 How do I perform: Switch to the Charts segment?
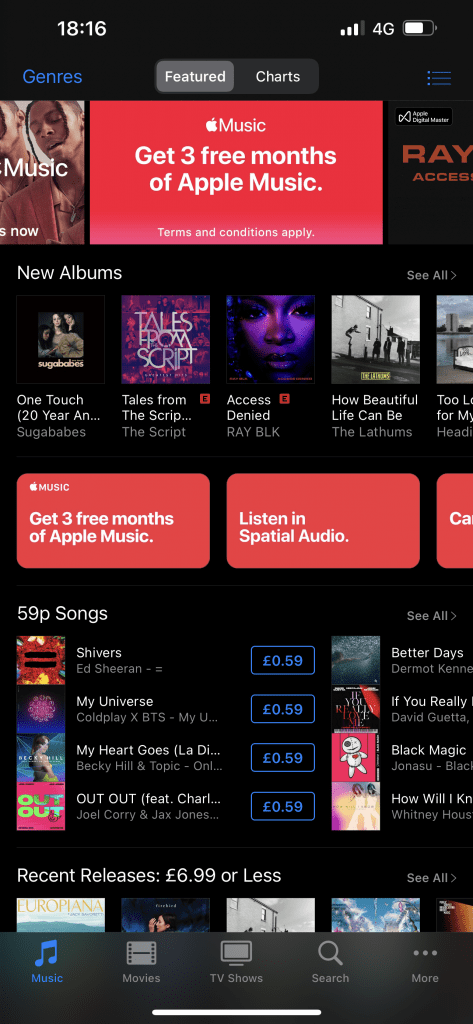click(x=278, y=76)
